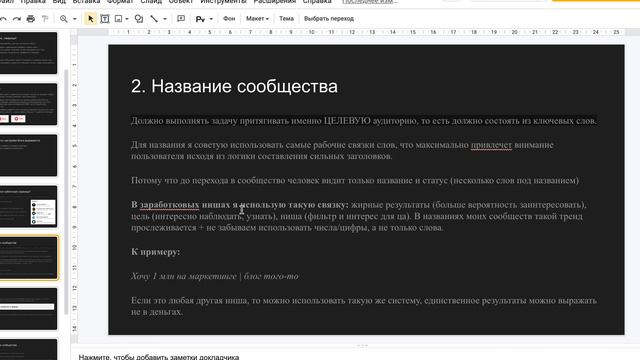Open the dropdown next to Pv icon
Screen dimensions: 640x360
pyautogui.click(x=211, y=19)
